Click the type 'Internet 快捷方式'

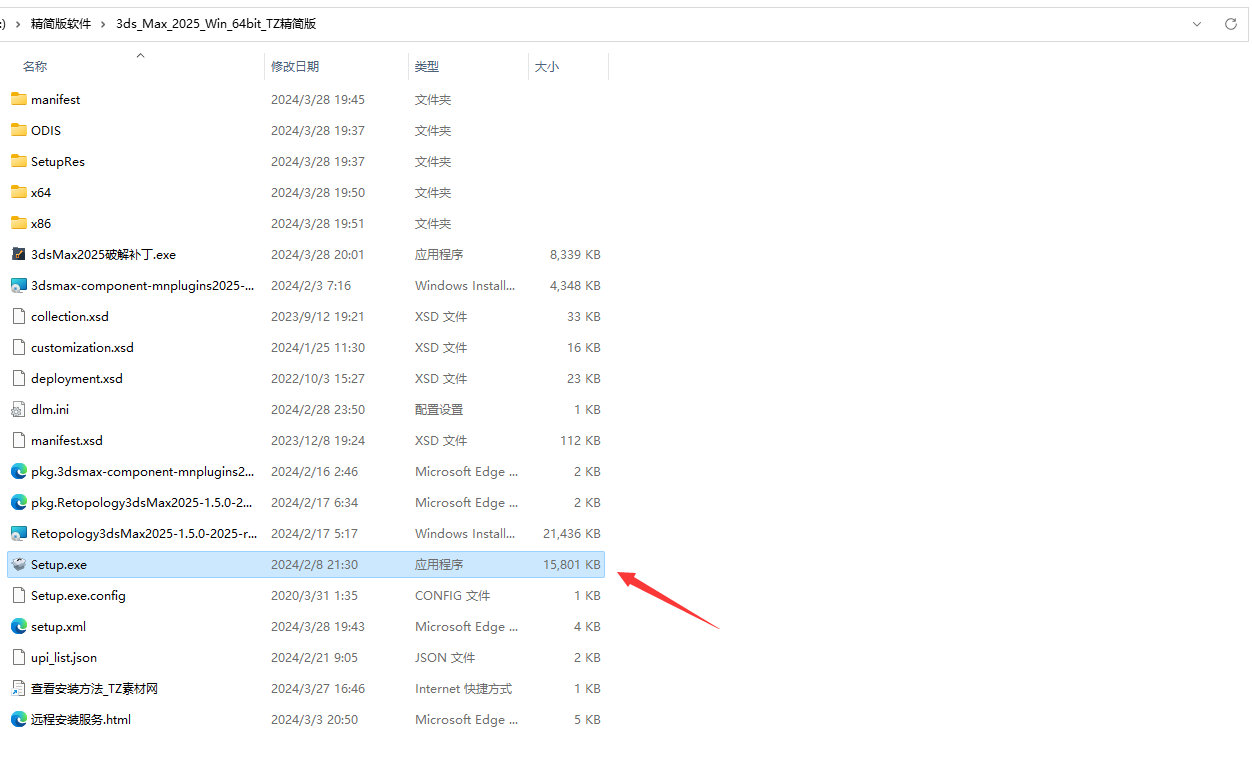(x=463, y=688)
